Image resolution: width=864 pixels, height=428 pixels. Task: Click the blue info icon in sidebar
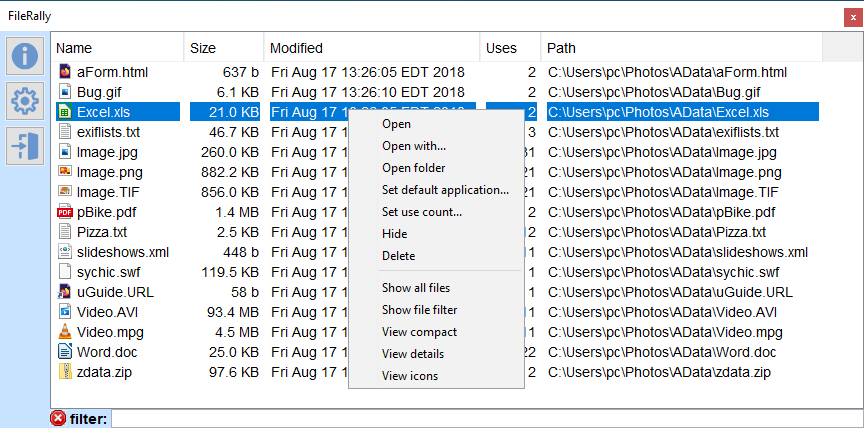click(x=25, y=56)
